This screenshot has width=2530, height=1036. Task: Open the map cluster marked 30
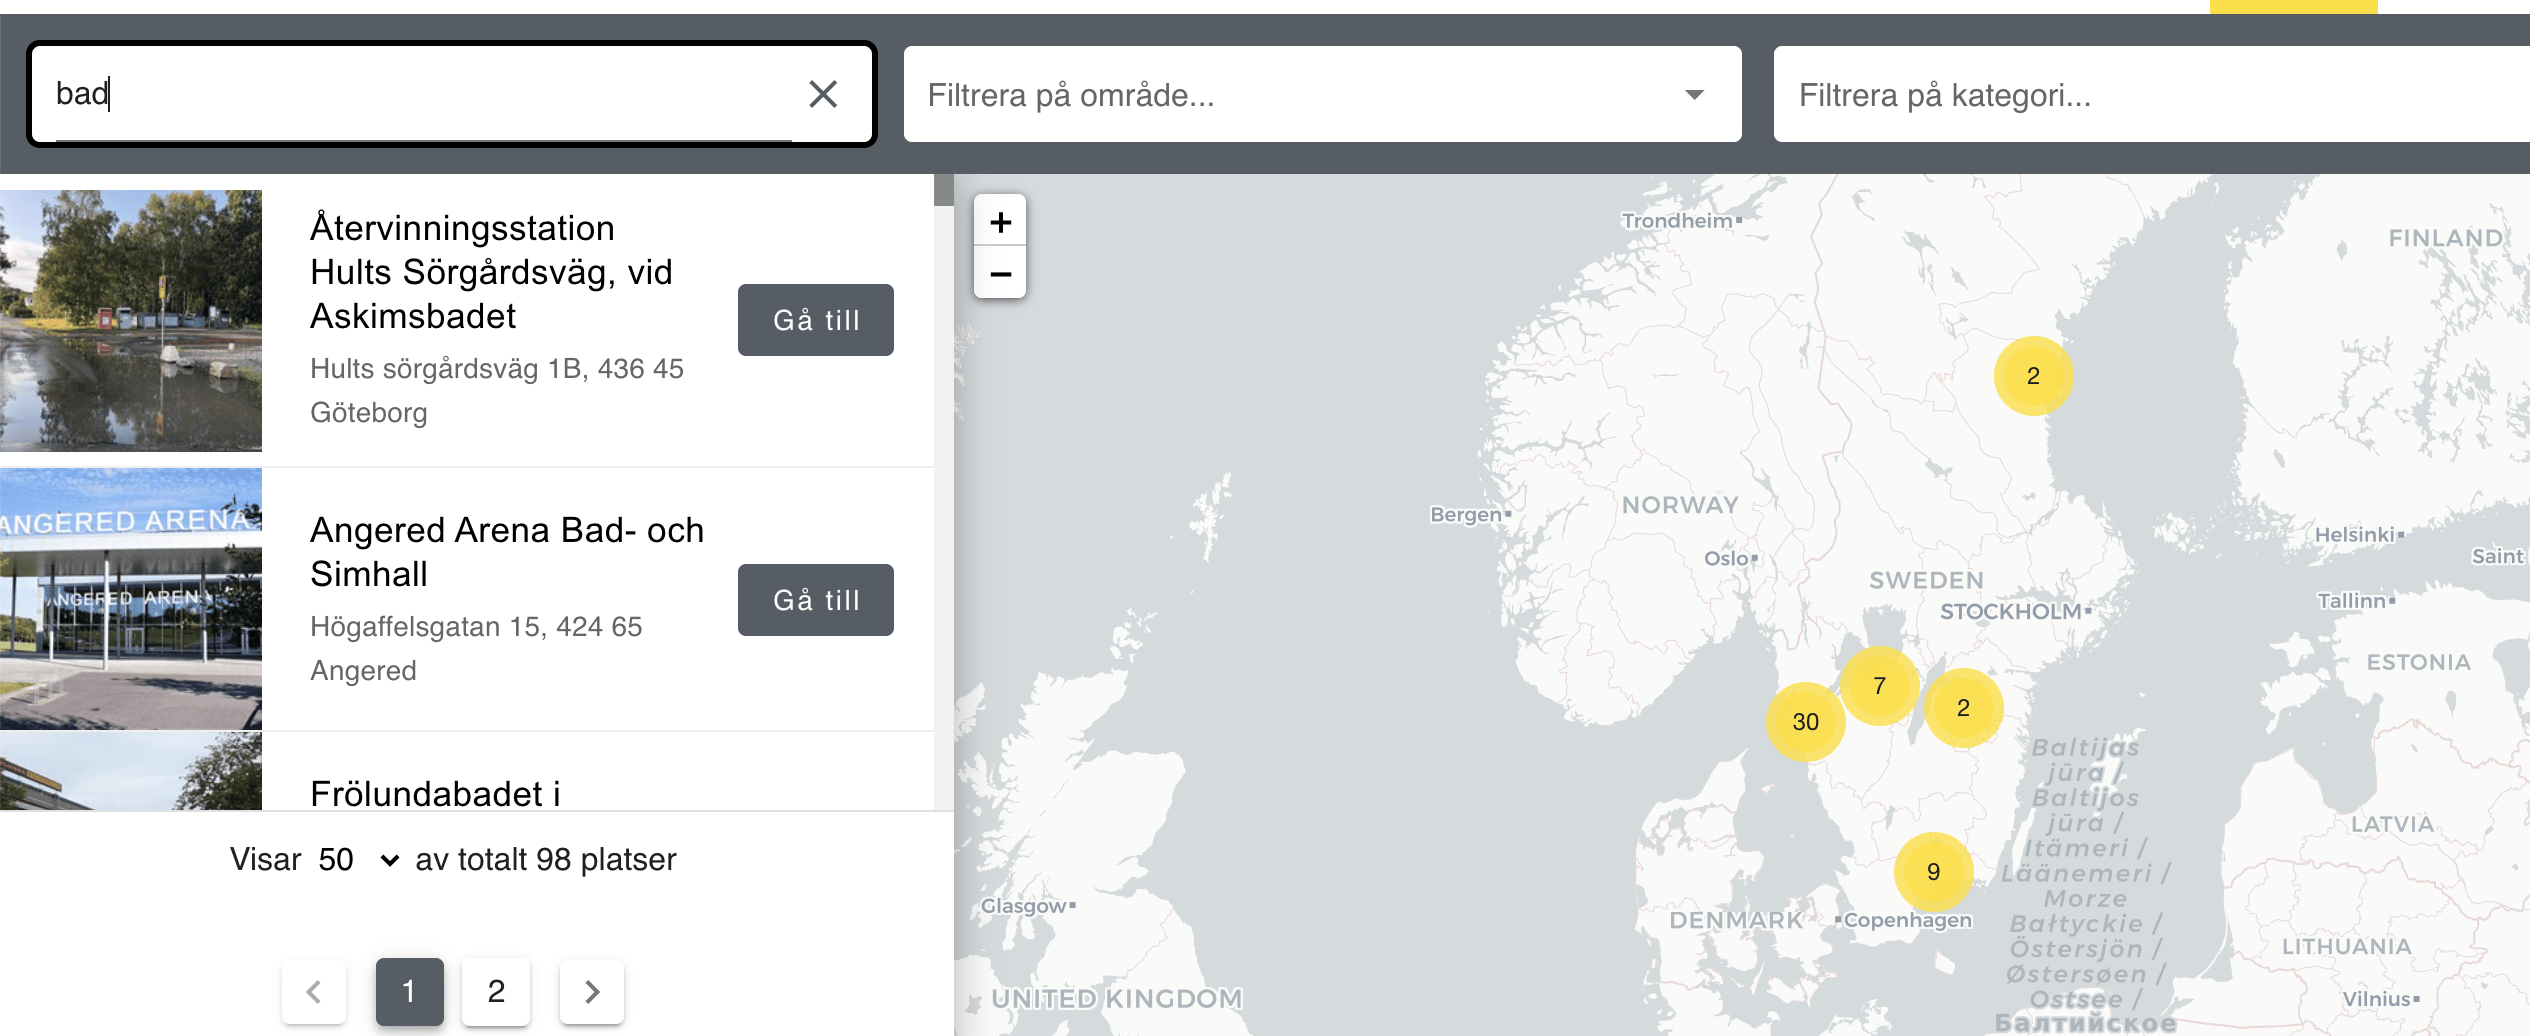1805,722
